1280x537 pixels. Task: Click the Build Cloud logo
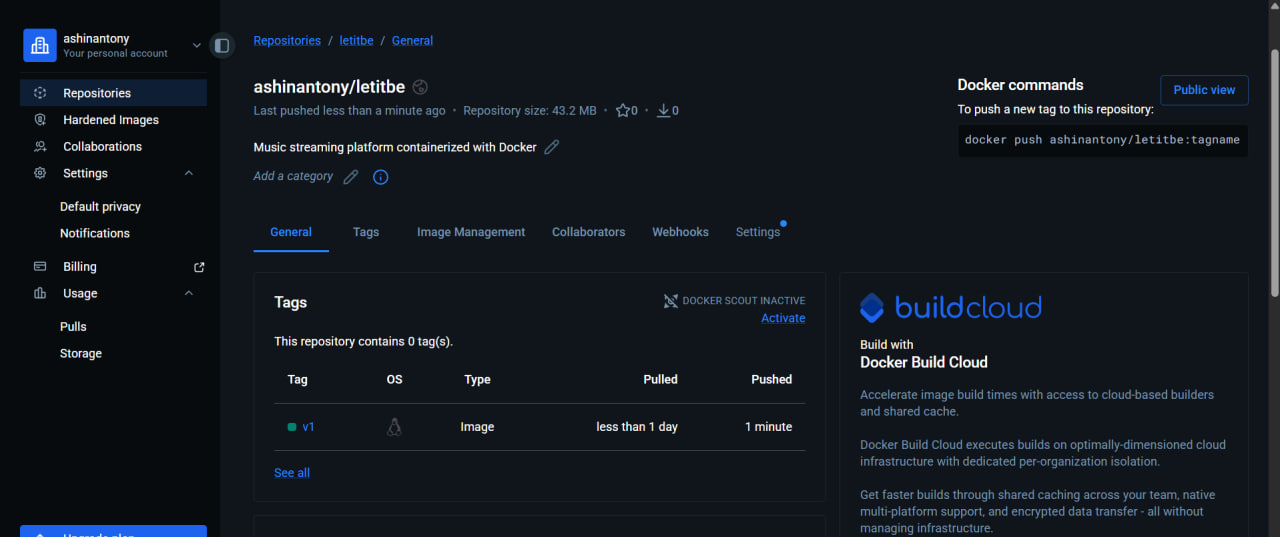pos(951,307)
